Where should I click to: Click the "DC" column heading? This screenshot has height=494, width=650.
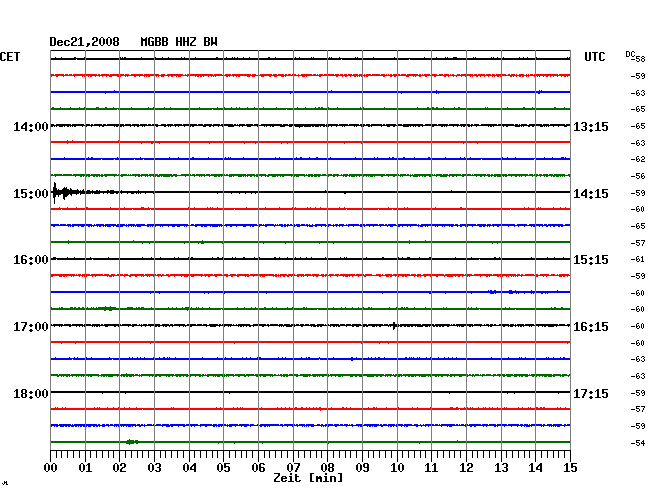630,54
